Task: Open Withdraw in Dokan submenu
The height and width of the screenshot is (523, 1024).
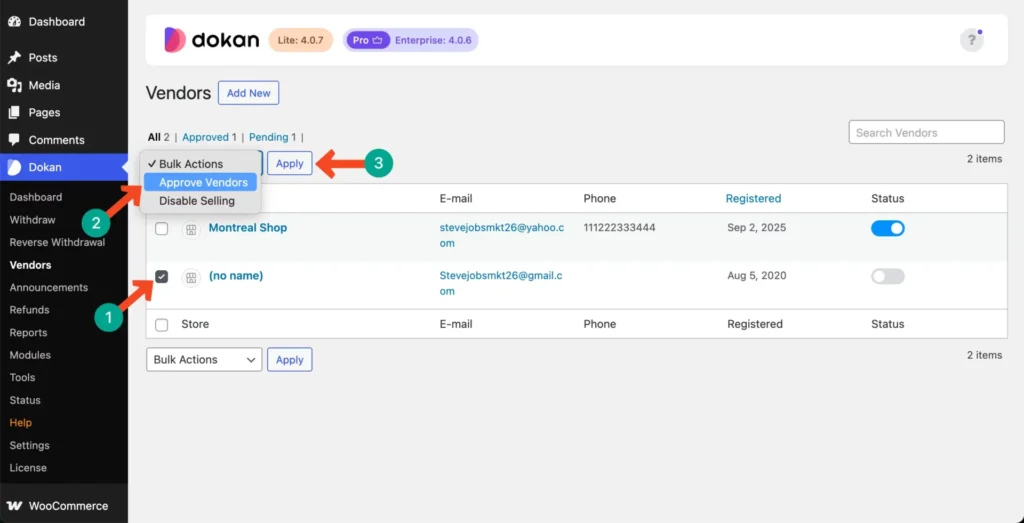Action: coord(32,220)
